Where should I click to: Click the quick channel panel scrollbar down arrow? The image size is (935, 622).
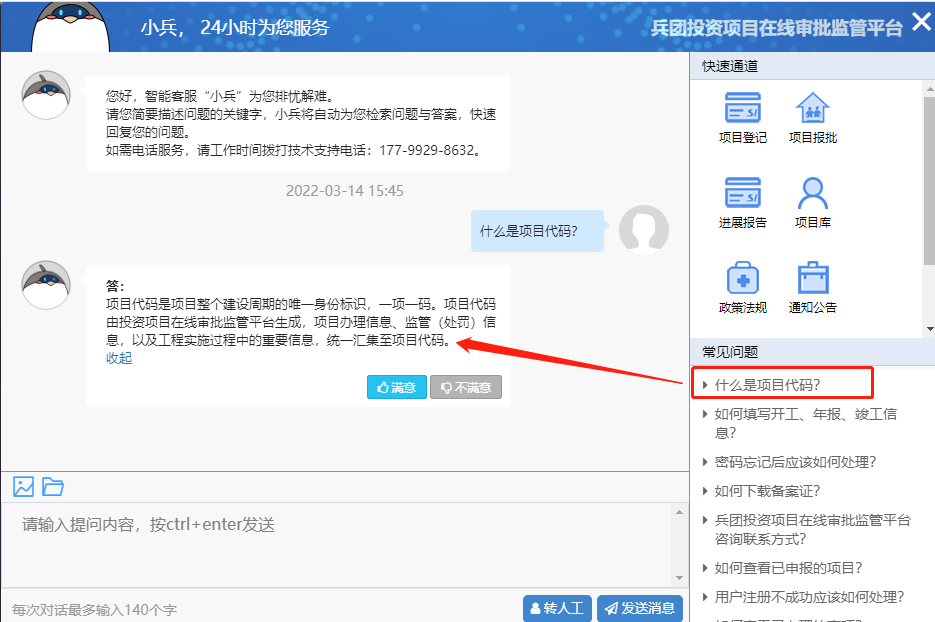tap(929, 329)
